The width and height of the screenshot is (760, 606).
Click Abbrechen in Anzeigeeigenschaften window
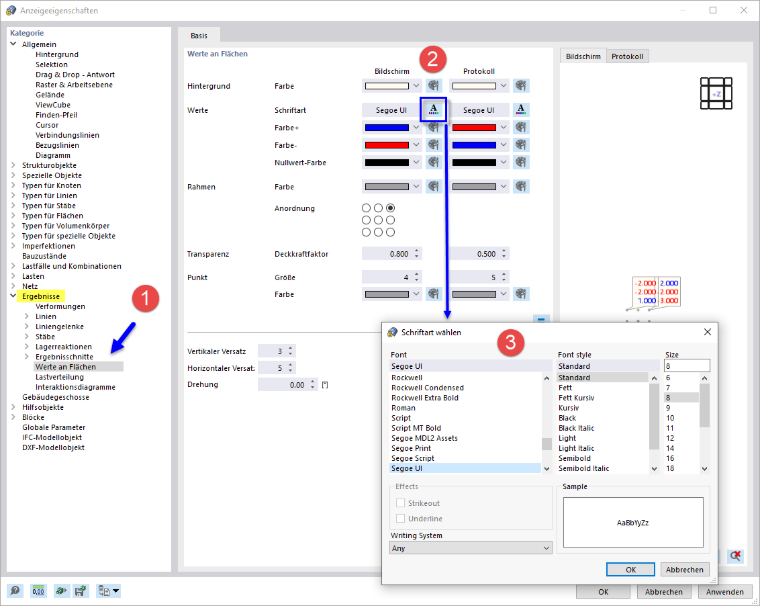664,591
